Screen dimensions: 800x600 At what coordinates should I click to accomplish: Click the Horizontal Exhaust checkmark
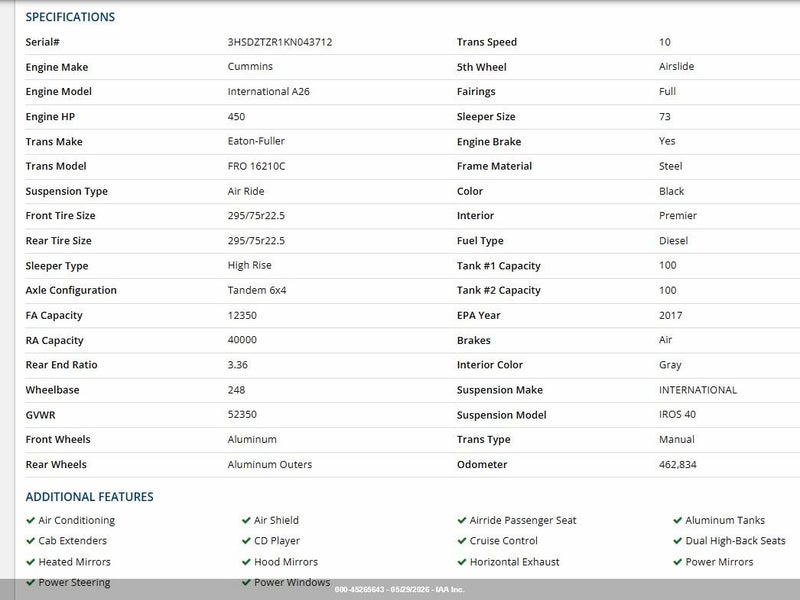click(462, 562)
